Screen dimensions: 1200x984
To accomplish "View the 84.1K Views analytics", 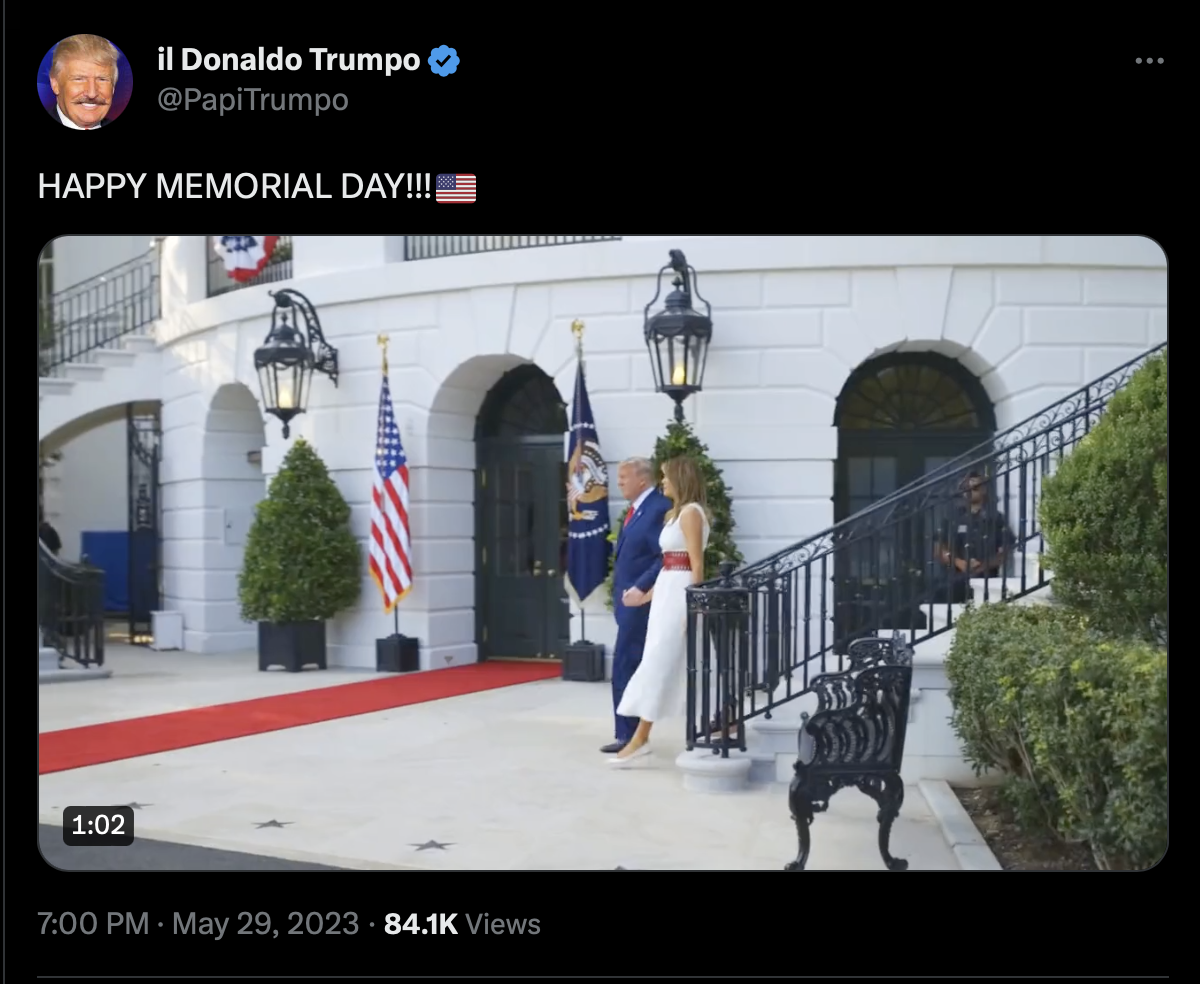I will click(x=462, y=924).
